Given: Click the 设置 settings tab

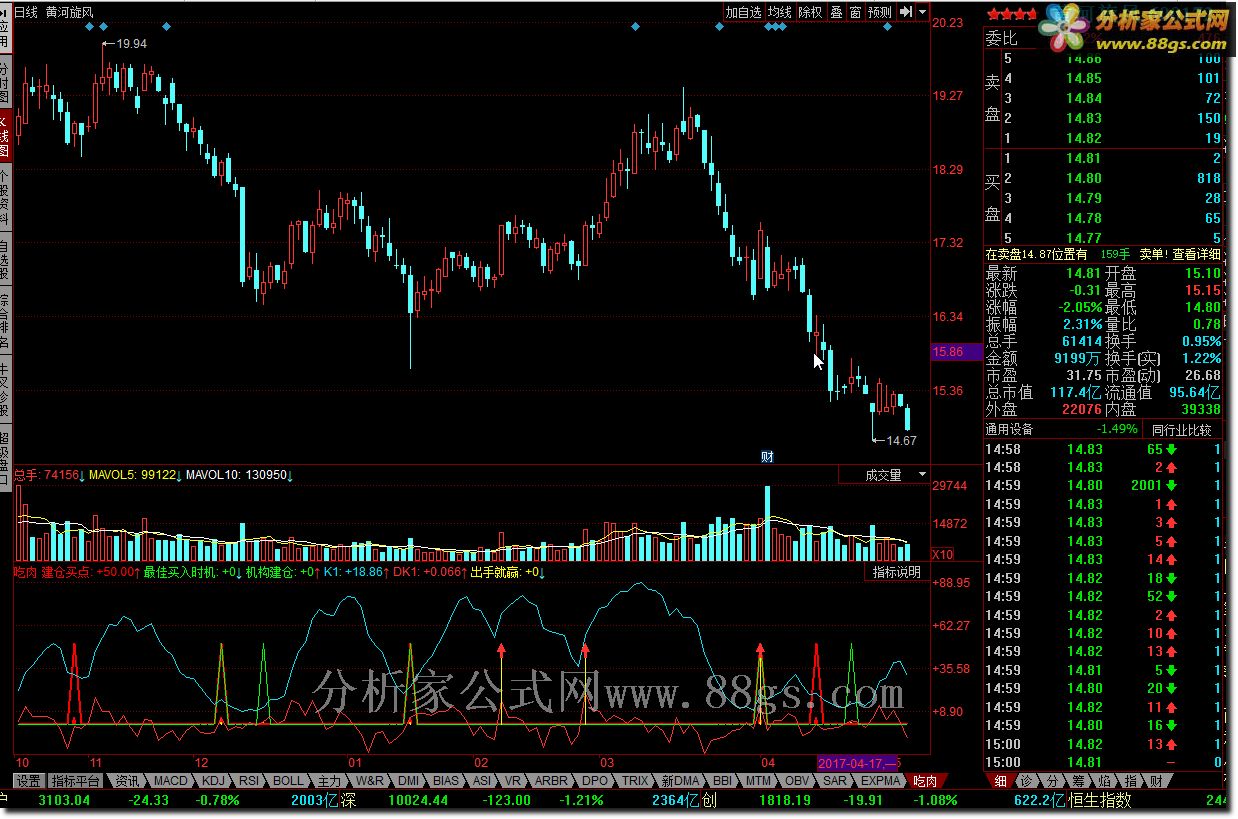Looking at the screenshot, I should 28,781.
